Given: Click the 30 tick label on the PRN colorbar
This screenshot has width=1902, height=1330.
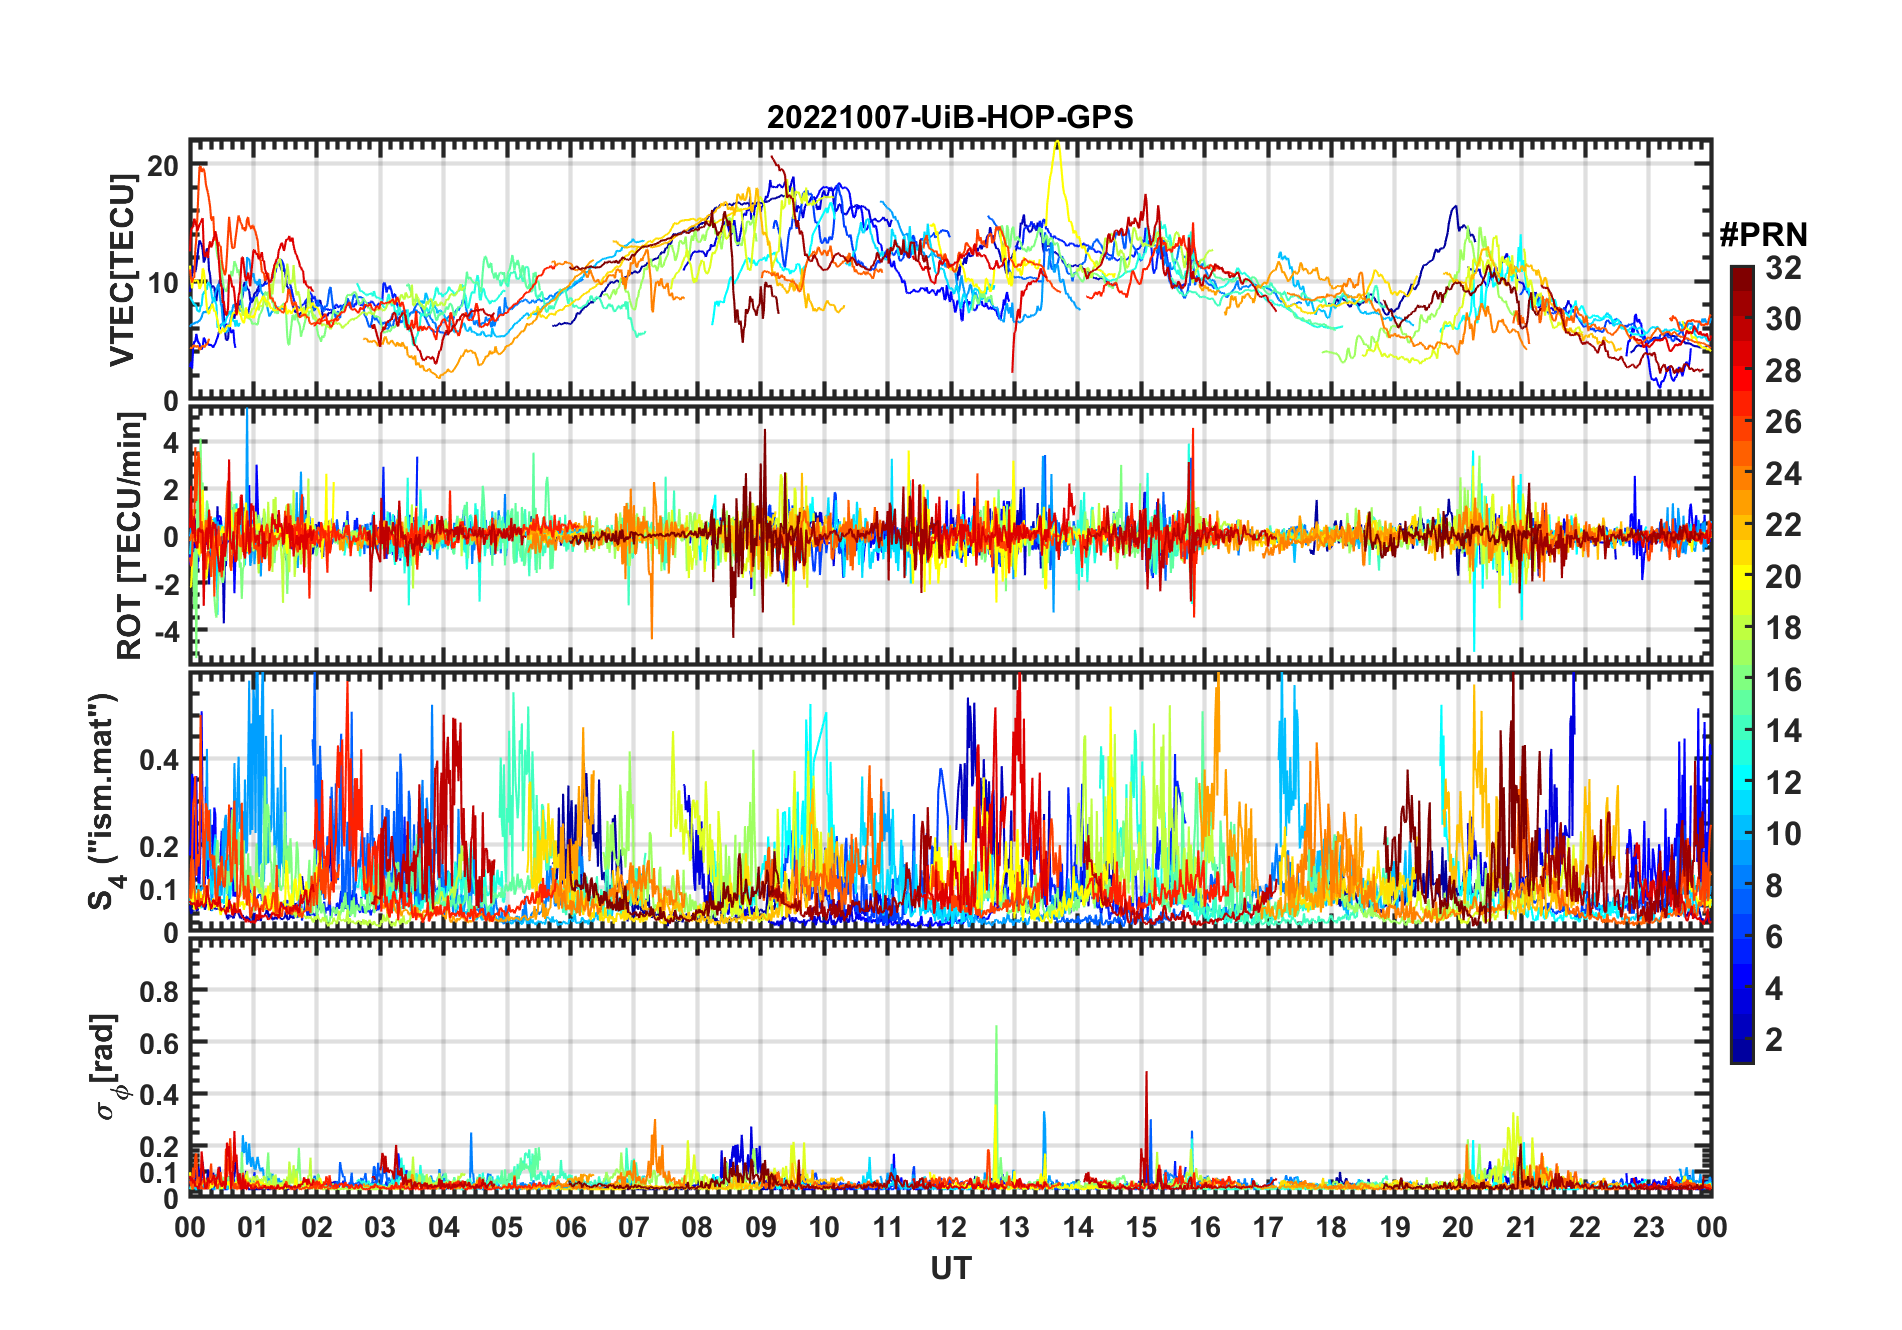Looking at the screenshot, I should (x=1783, y=319).
